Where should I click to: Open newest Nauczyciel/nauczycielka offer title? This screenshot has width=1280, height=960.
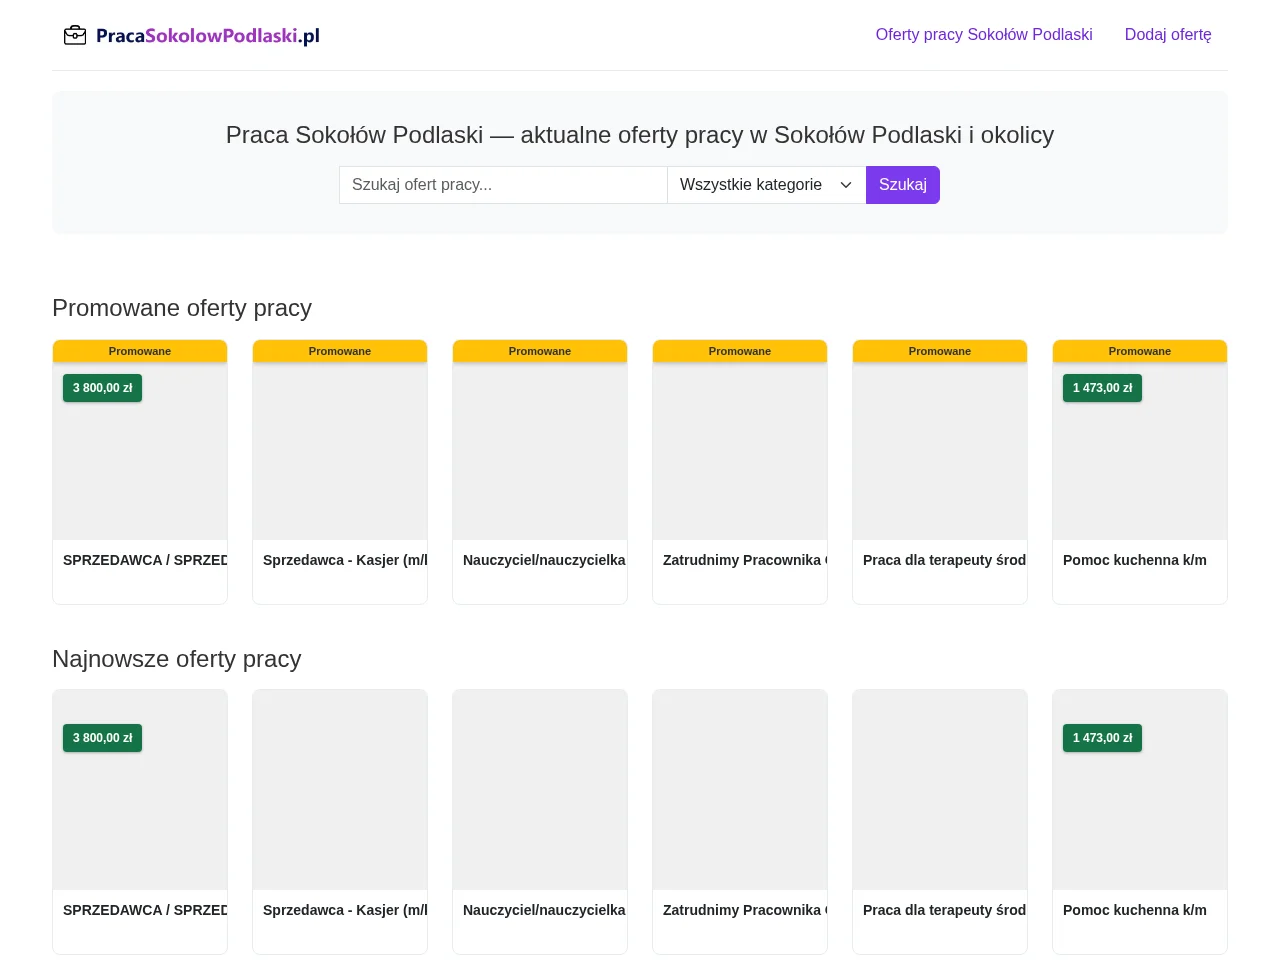pyautogui.click(x=544, y=910)
